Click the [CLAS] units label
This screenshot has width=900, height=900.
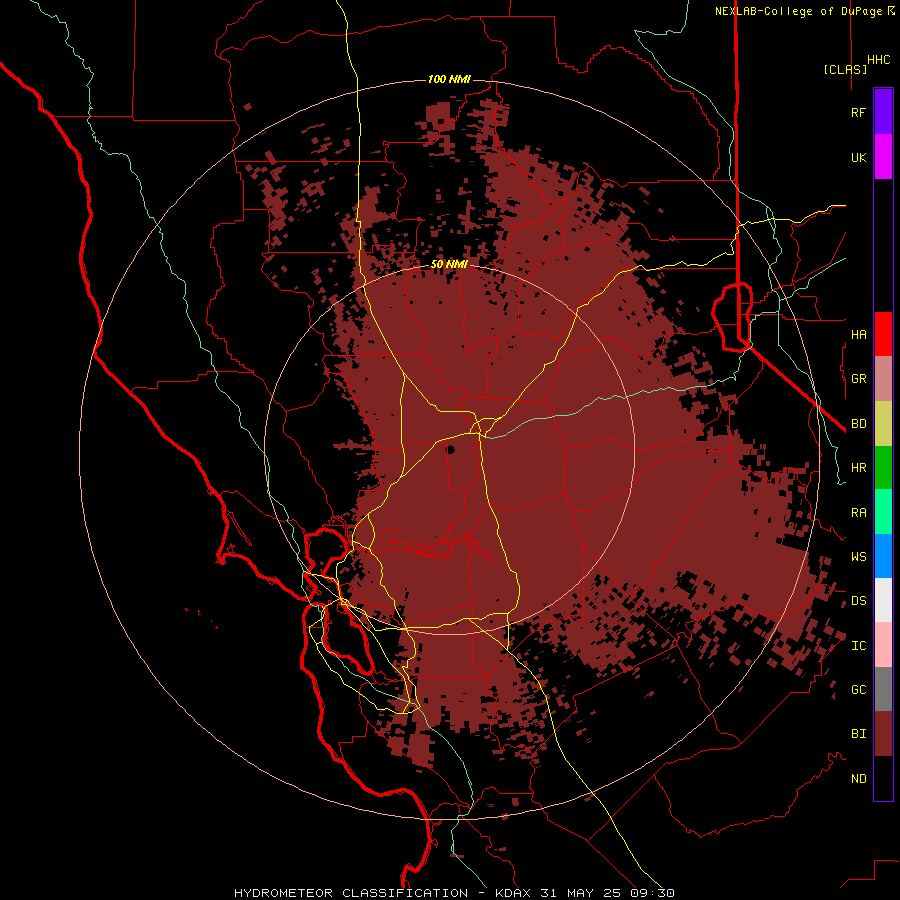845,69
